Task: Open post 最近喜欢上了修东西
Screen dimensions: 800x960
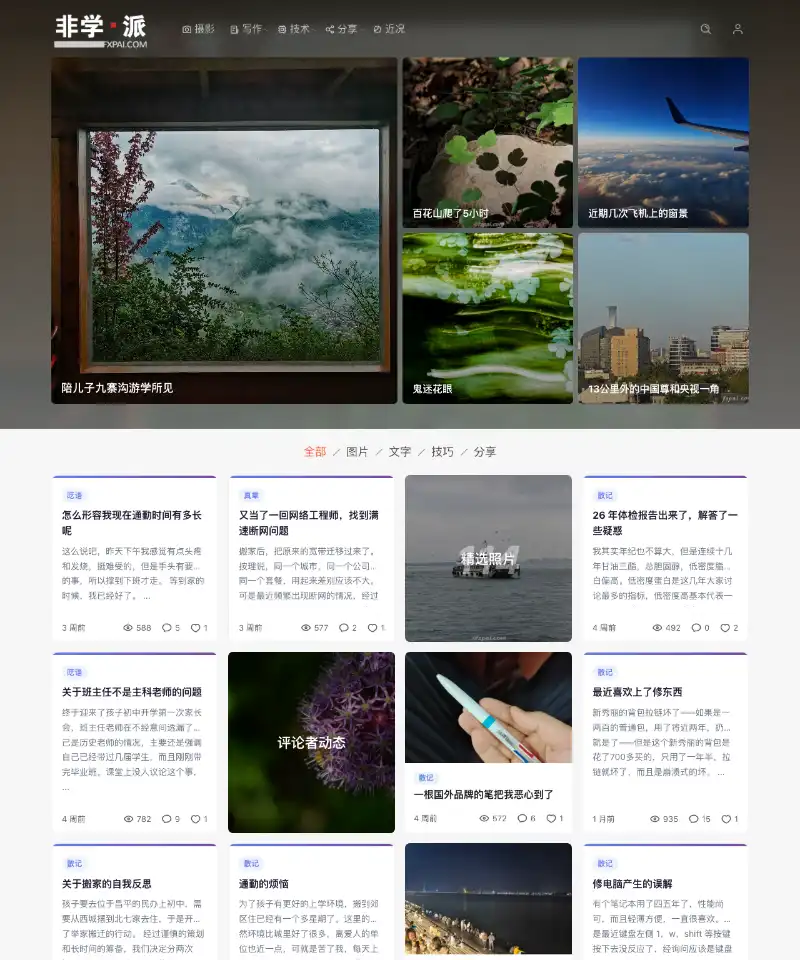Action: 637,692
